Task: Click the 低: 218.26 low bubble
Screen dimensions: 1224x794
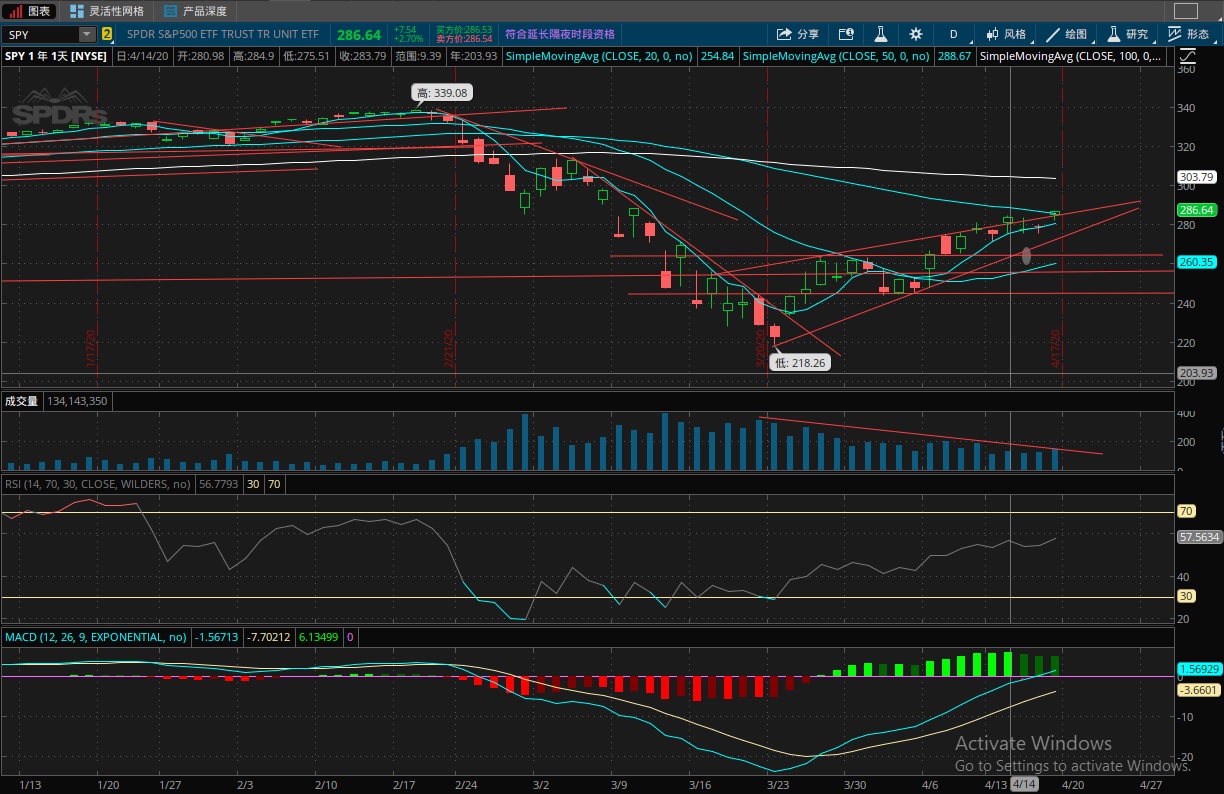Action: tap(801, 363)
